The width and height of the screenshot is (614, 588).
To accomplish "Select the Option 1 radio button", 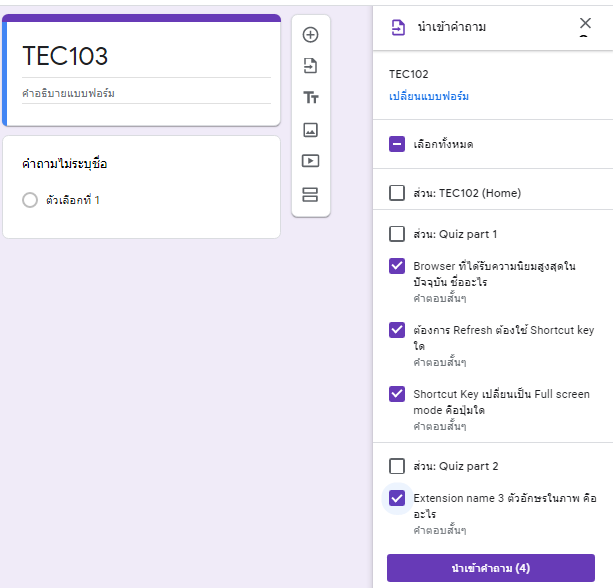I will pos(30,200).
